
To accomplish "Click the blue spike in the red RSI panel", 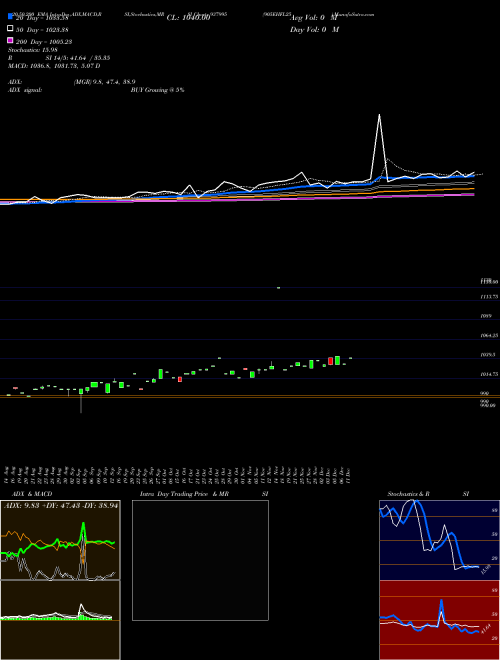I will click(441, 611).
